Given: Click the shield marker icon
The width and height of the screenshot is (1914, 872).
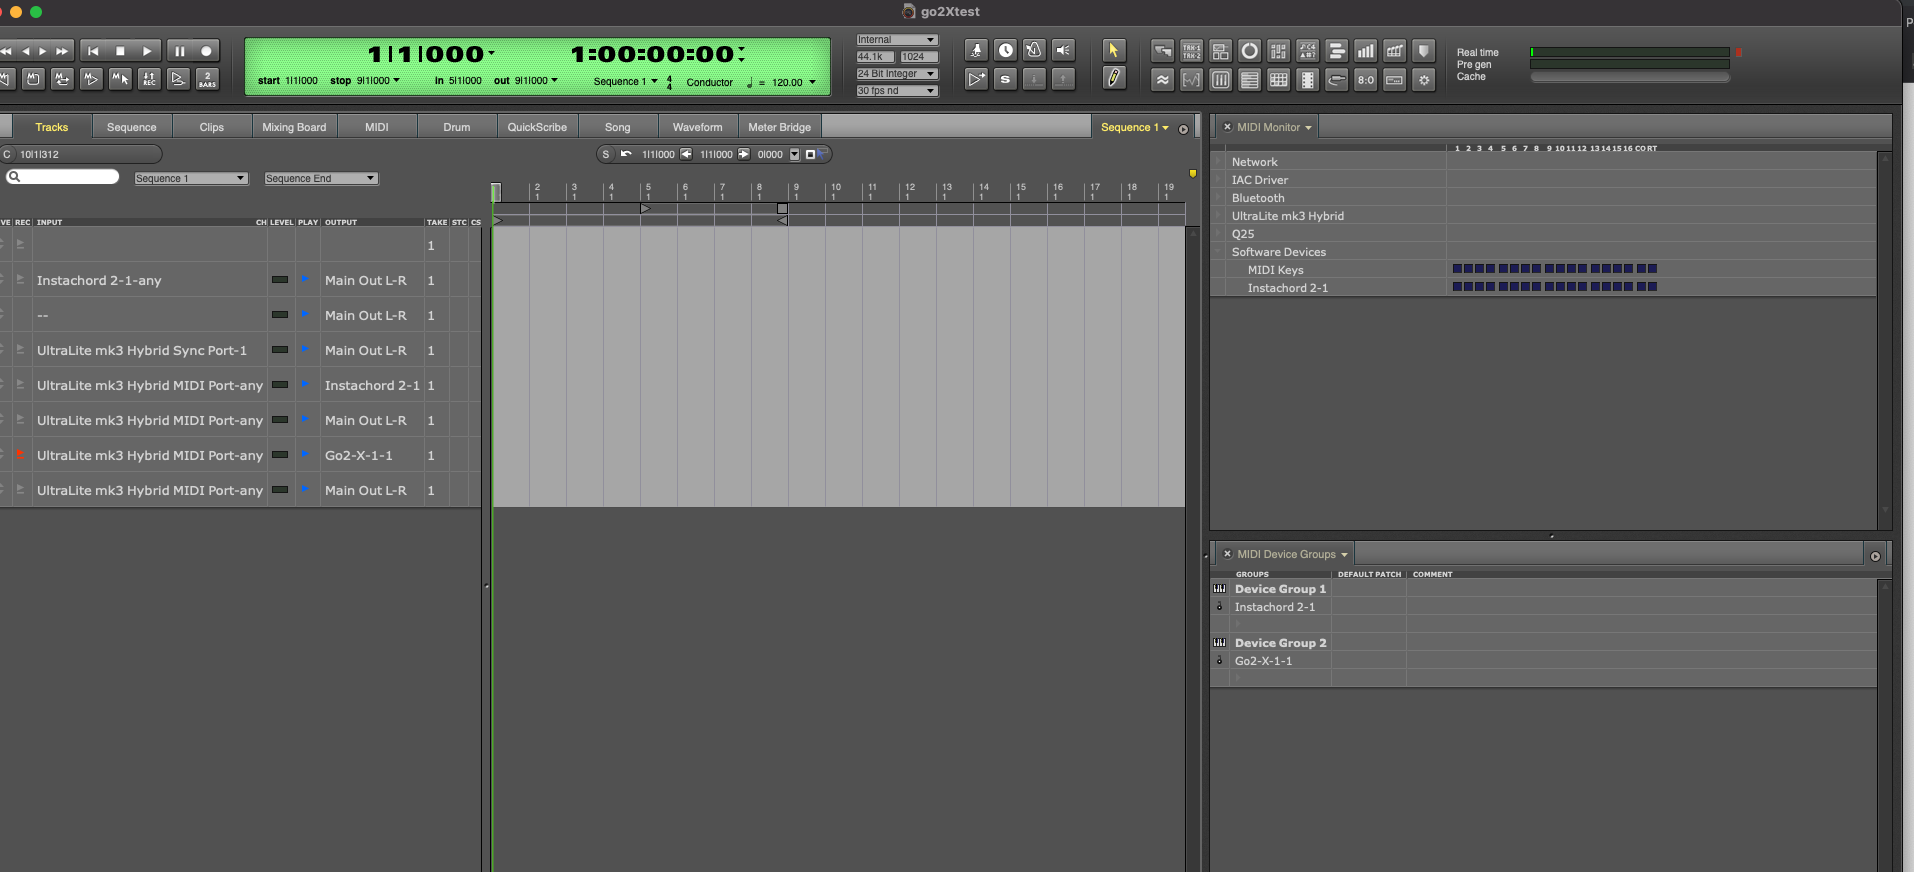Looking at the screenshot, I should coord(1423,51).
